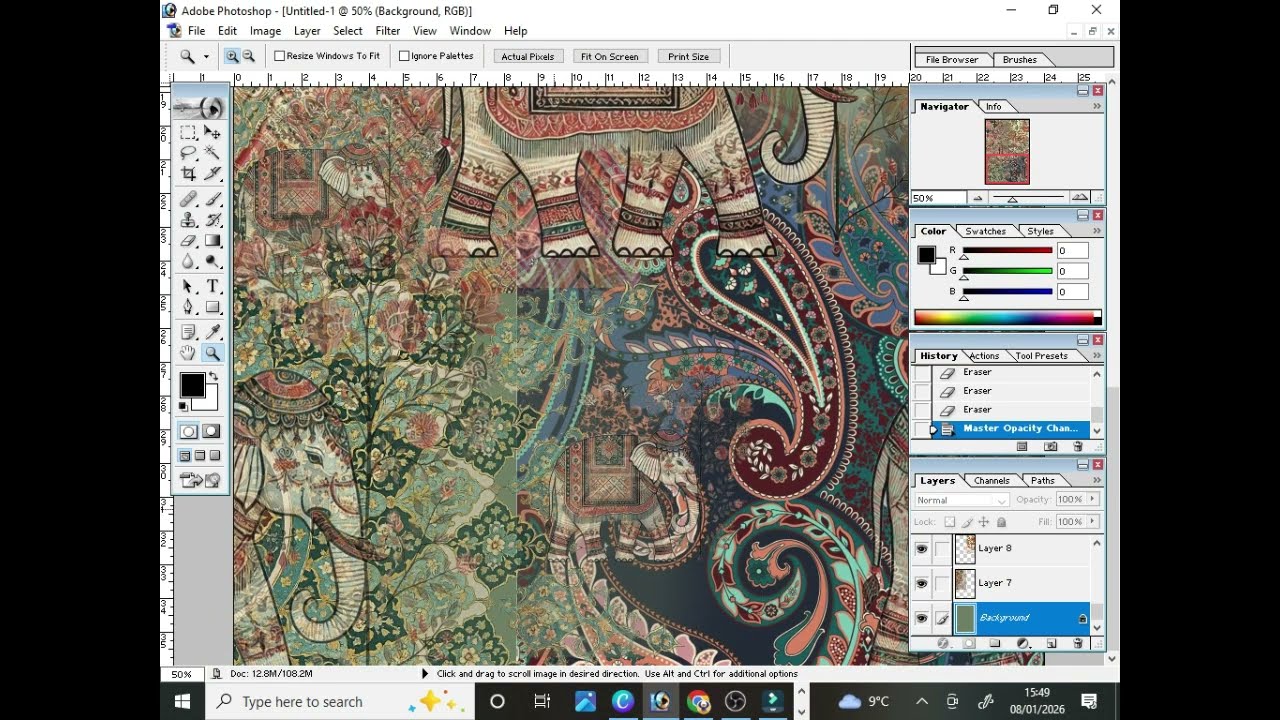Add layer style icon in Layers panel

pyautogui.click(x=942, y=643)
